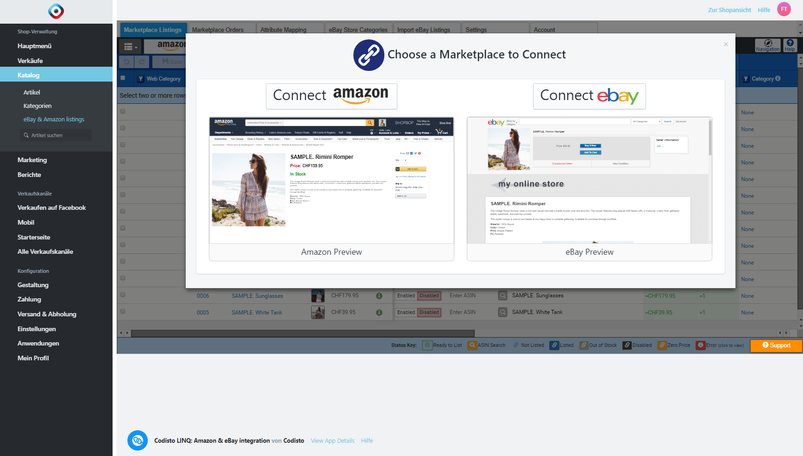Click the orange Support button
Image resolution: width=803 pixels, height=456 pixels.
(776, 345)
